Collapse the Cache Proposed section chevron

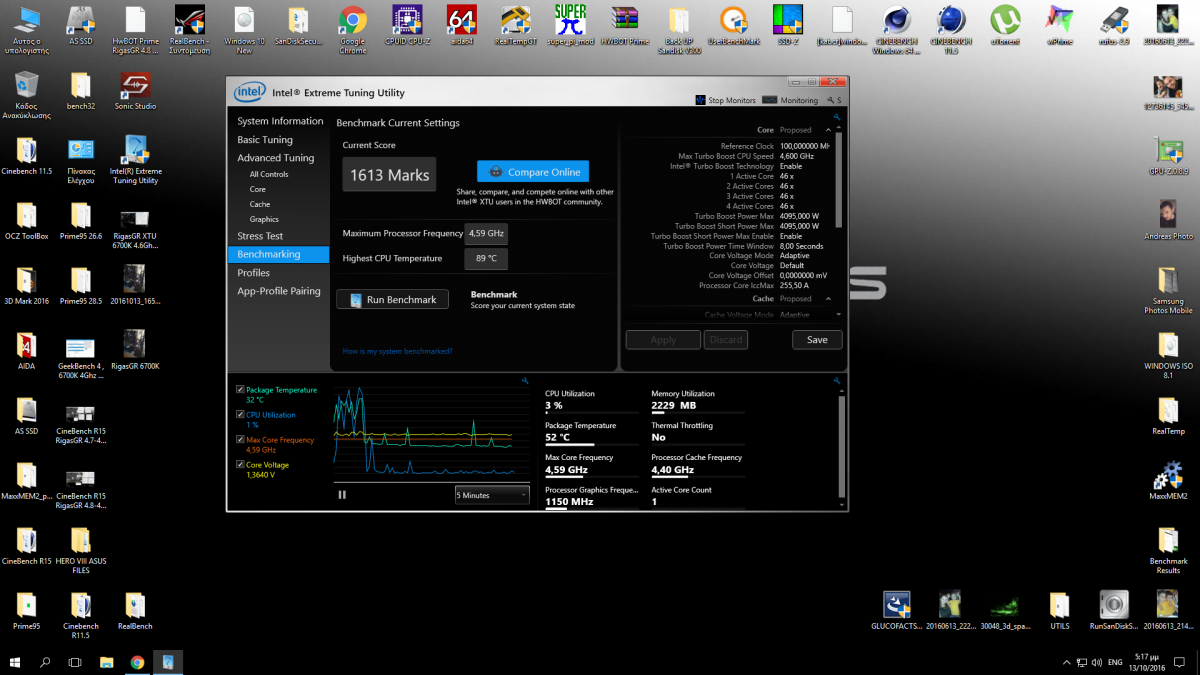tap(828, 299)
